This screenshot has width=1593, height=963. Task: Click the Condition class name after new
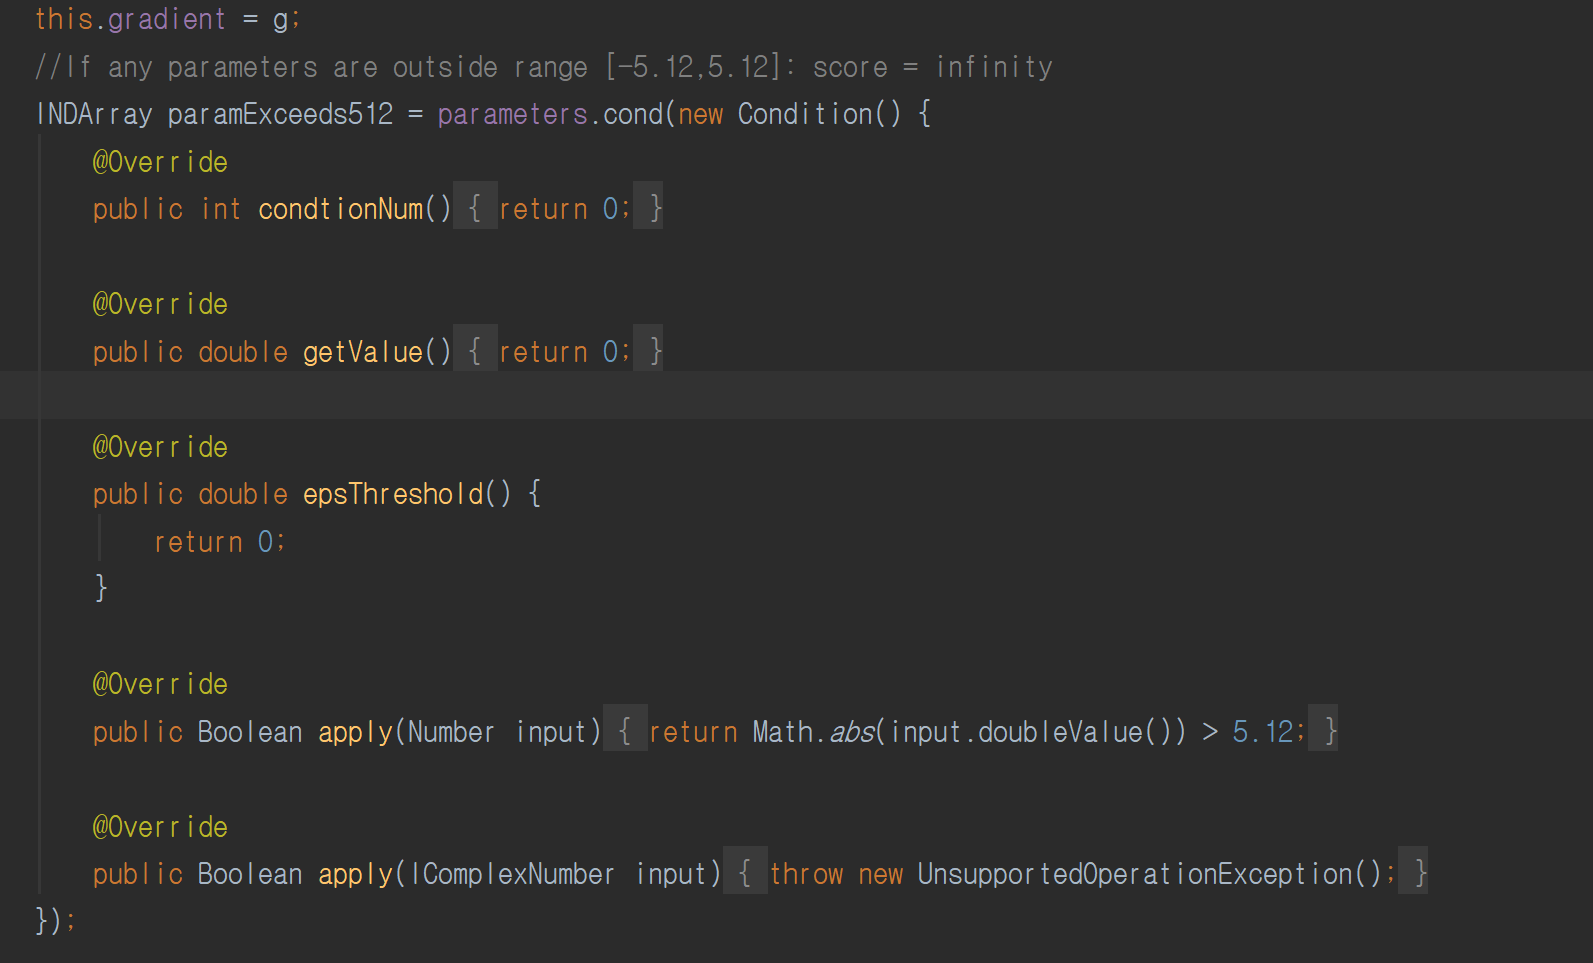click(x=804, y=114)
